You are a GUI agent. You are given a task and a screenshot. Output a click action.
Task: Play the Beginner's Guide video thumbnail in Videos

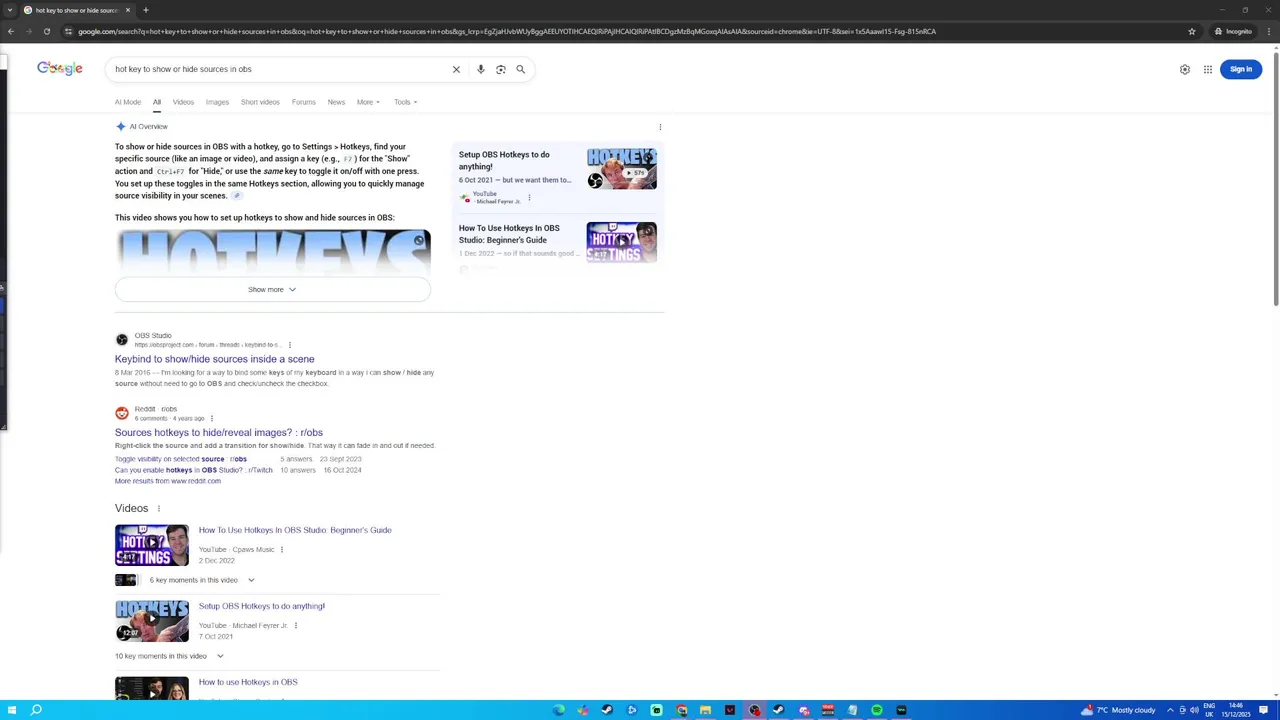[152, 545]
